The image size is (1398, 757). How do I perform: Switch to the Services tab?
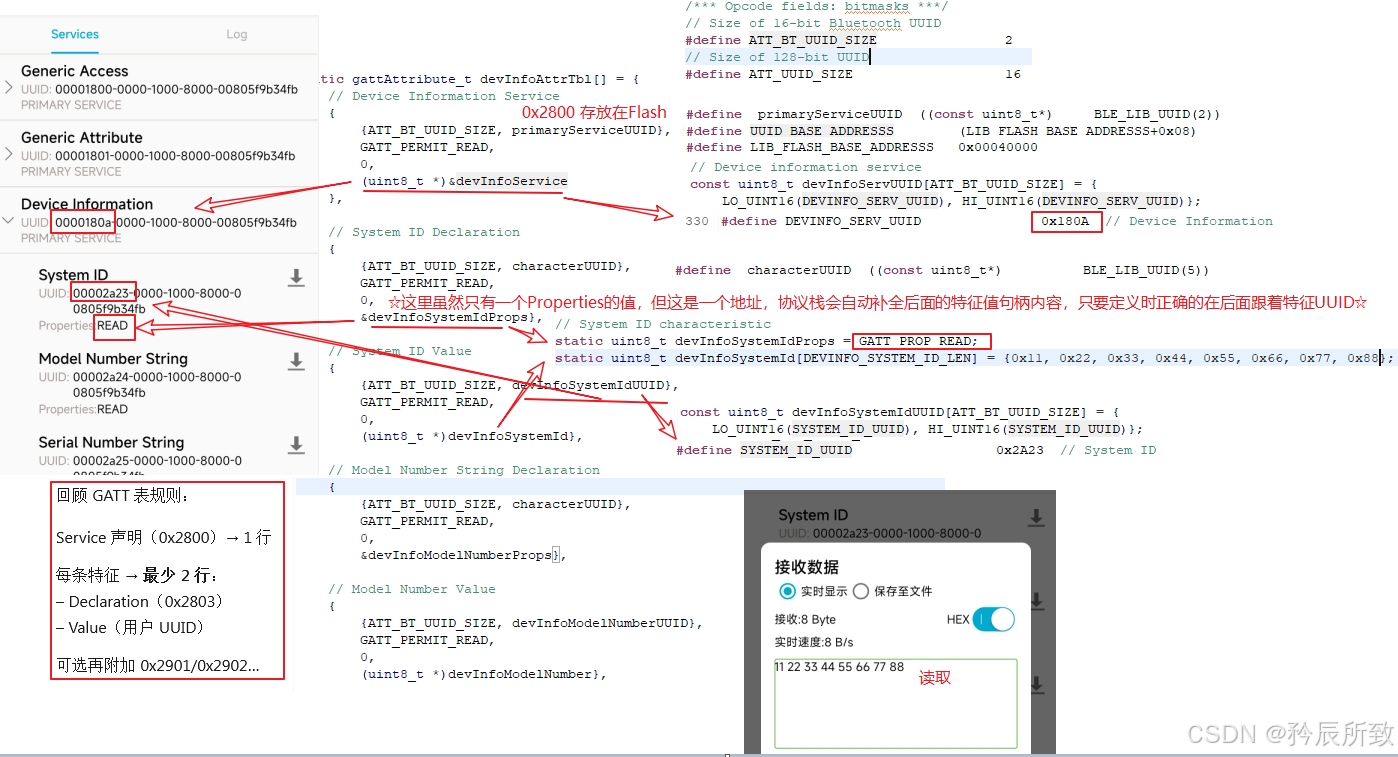pos(75,34)
